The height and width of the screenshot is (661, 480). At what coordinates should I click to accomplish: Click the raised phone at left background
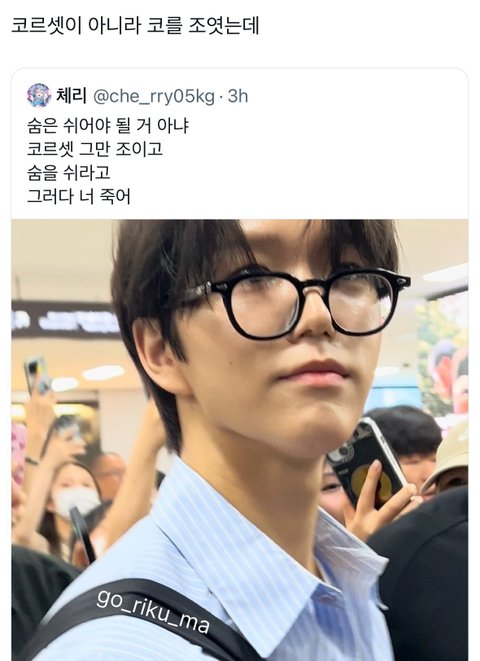(37, 375)
